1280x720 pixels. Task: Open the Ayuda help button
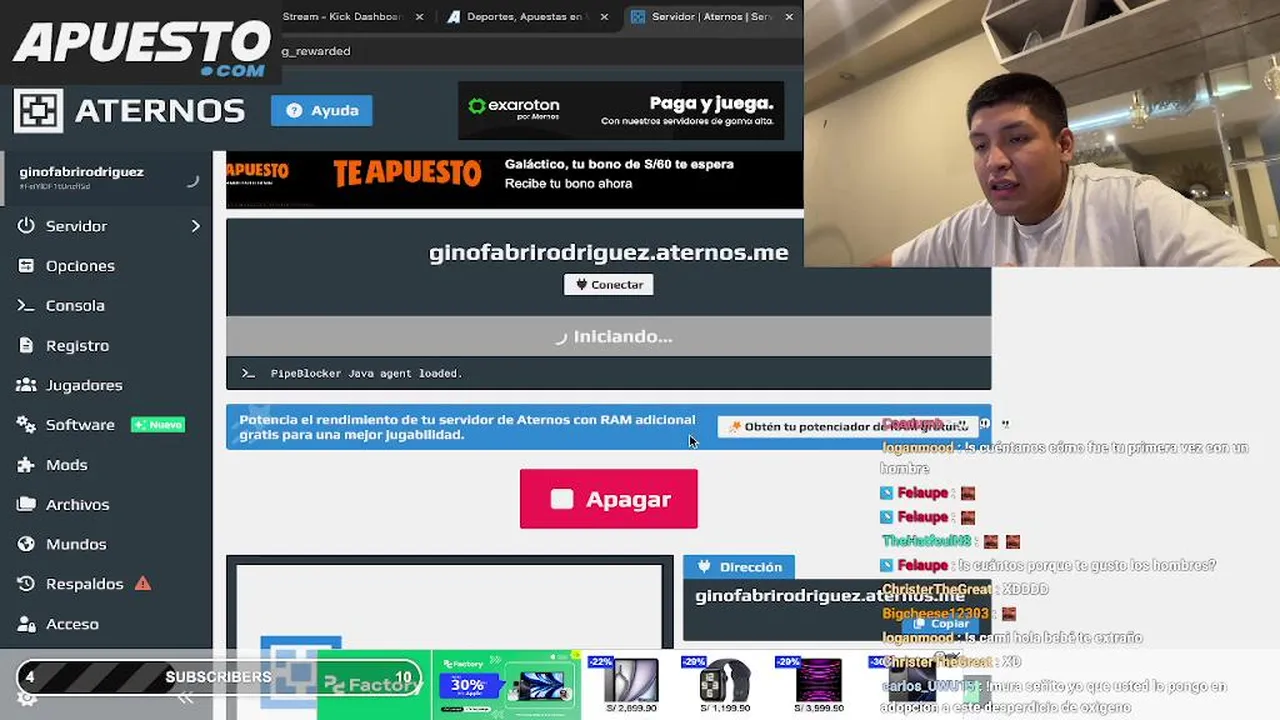tap(321, 110)
